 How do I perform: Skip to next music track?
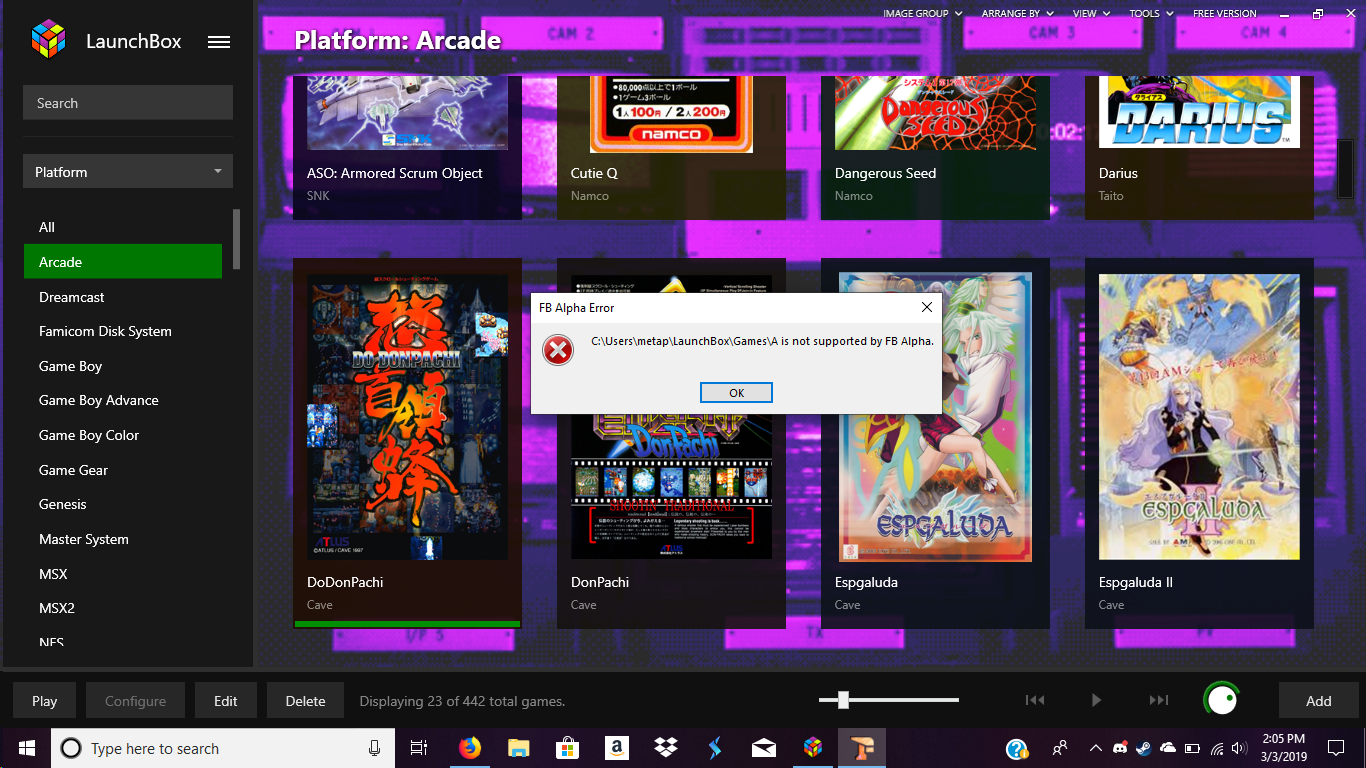click(1159, 700)
